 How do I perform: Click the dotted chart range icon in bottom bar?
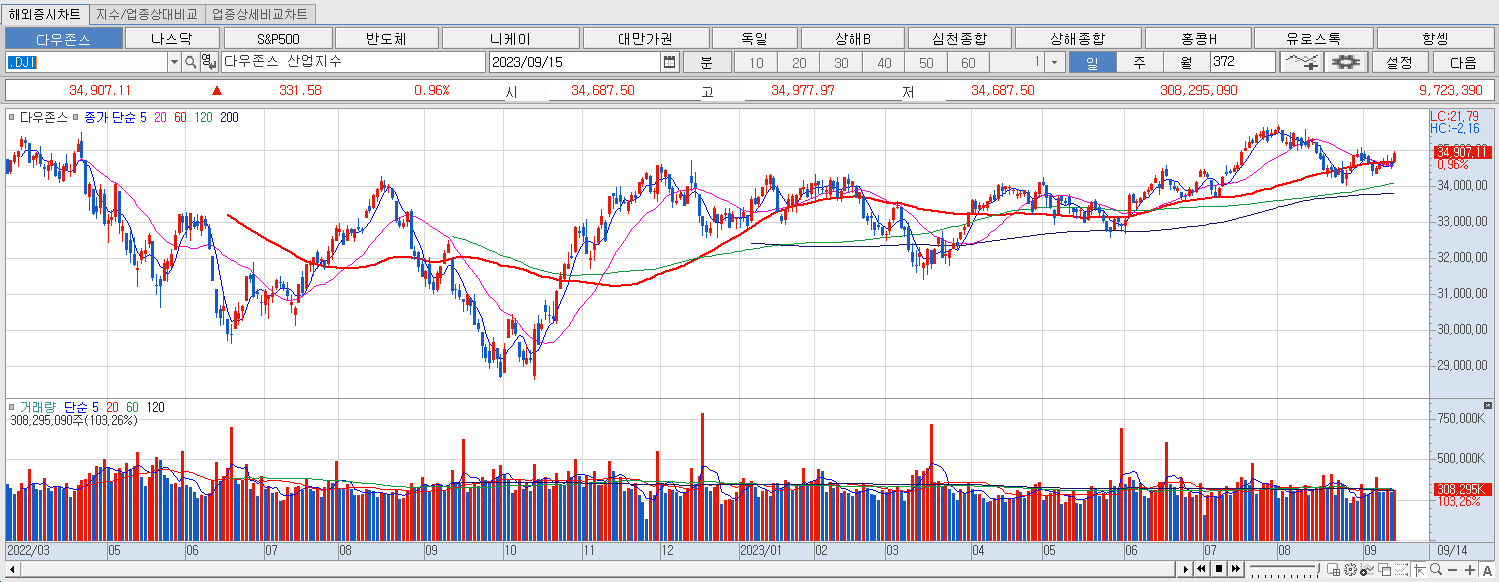tap(1401, 569)
